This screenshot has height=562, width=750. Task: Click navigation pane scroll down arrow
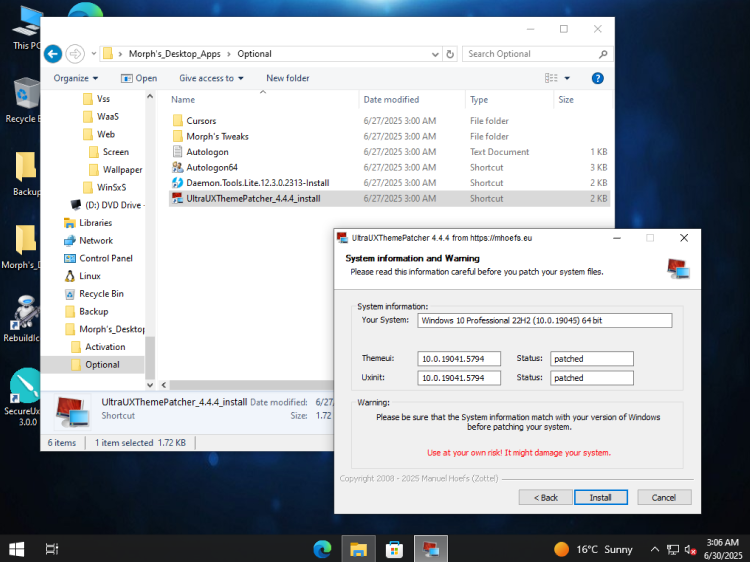click(x=150, y=385)
